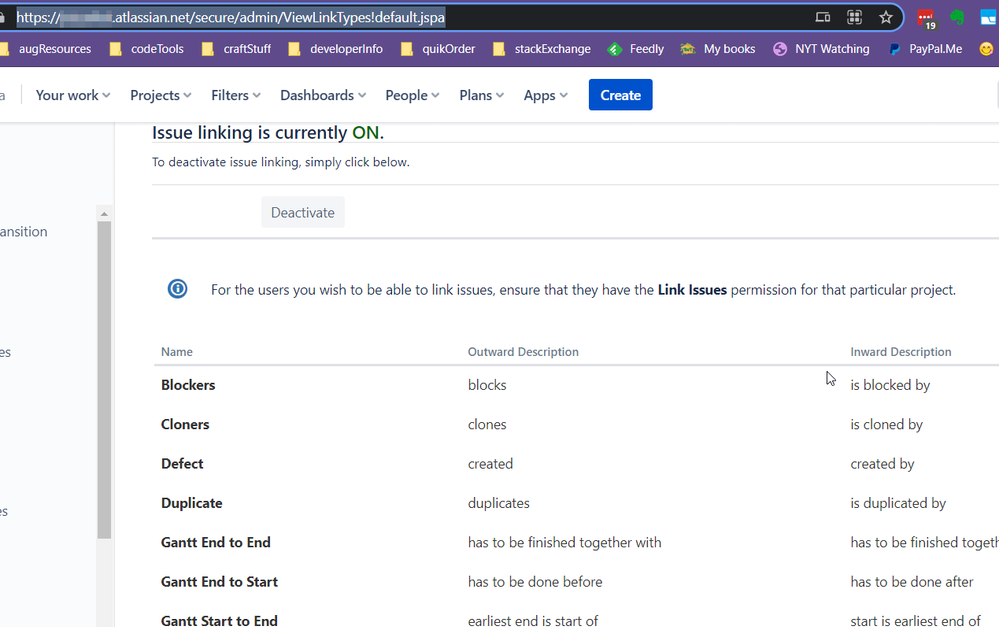Open the Projects dropdown
The image size is (999, 627).
(x=159, y=95)
